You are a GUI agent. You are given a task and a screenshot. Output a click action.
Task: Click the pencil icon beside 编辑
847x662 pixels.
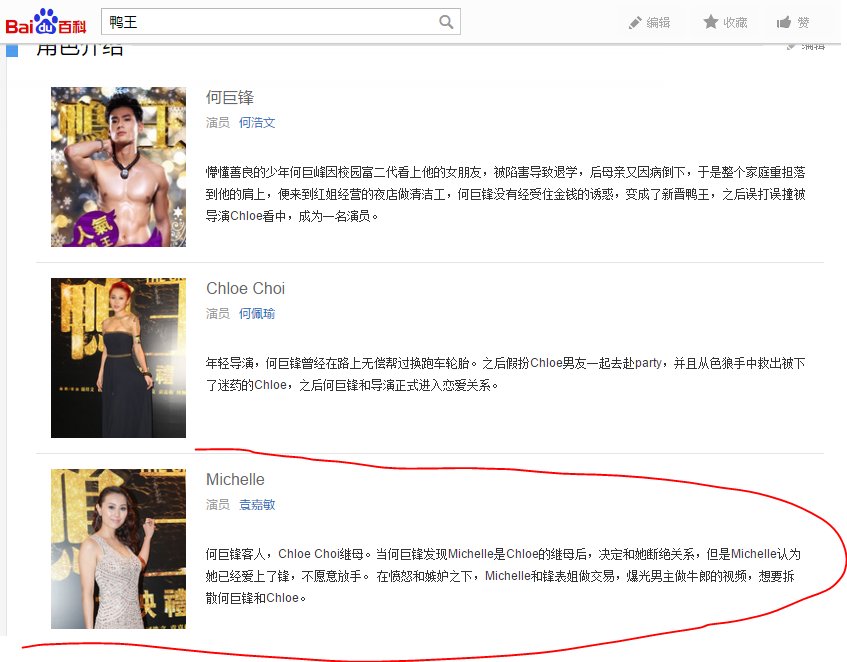[x=635, y=21]
